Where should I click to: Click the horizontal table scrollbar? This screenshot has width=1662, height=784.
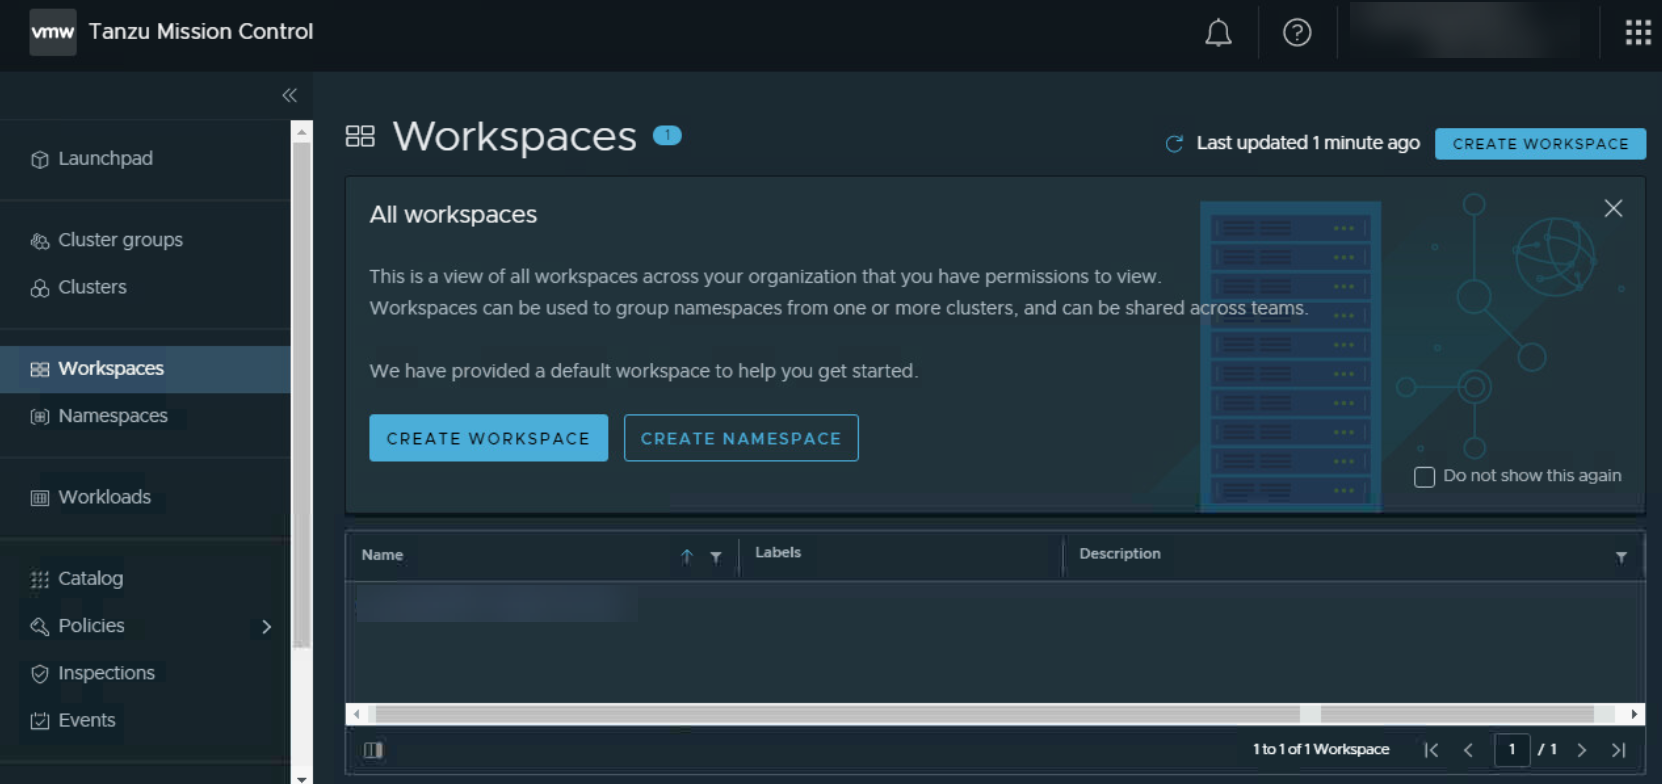pos(836,714)
